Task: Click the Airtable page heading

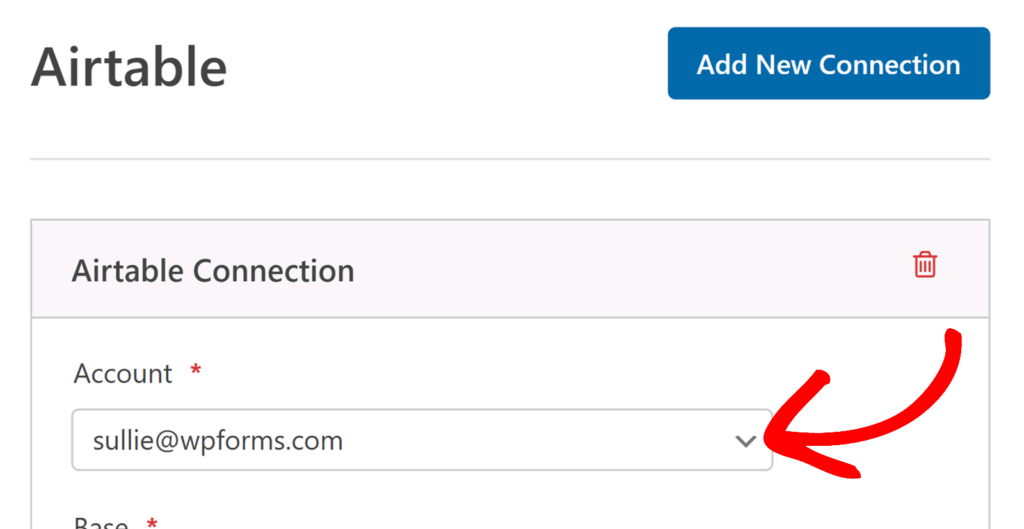Action: (x=129, y=67)
